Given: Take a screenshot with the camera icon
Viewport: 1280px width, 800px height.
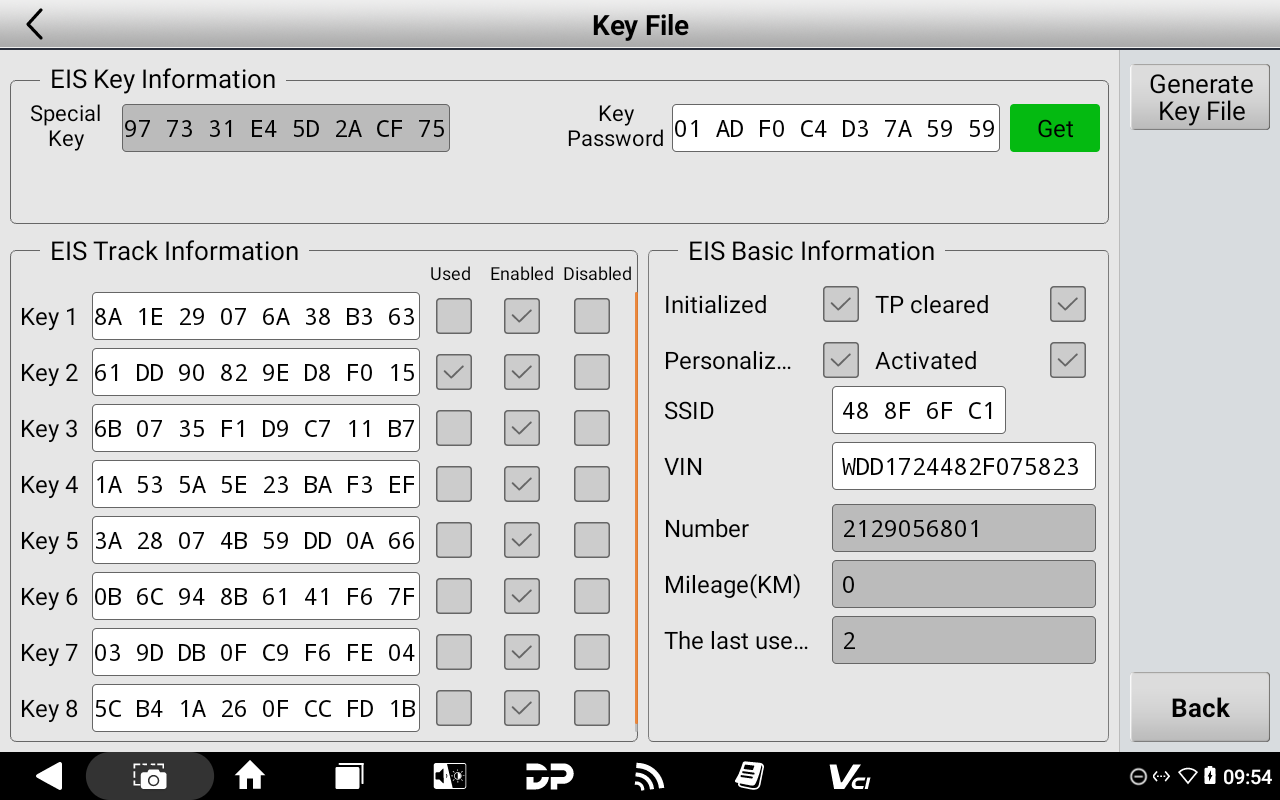Looking at the screenshot, I should point(150,776).
